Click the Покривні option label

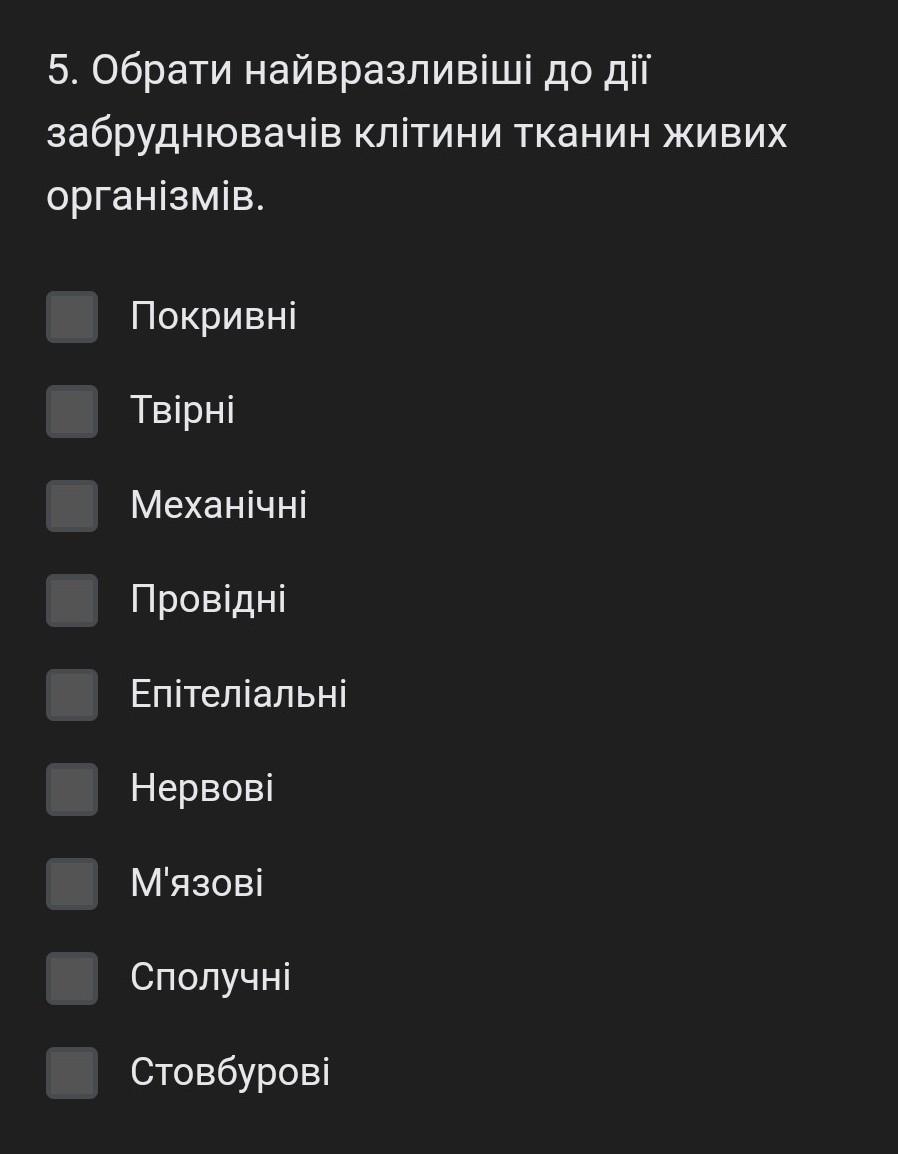pyautogui.click(x=213, y=317)
